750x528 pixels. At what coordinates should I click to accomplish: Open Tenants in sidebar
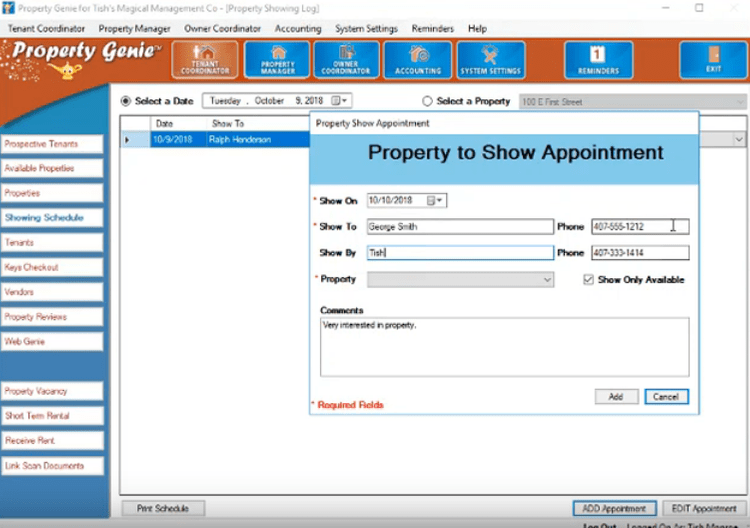click(52, 242)
